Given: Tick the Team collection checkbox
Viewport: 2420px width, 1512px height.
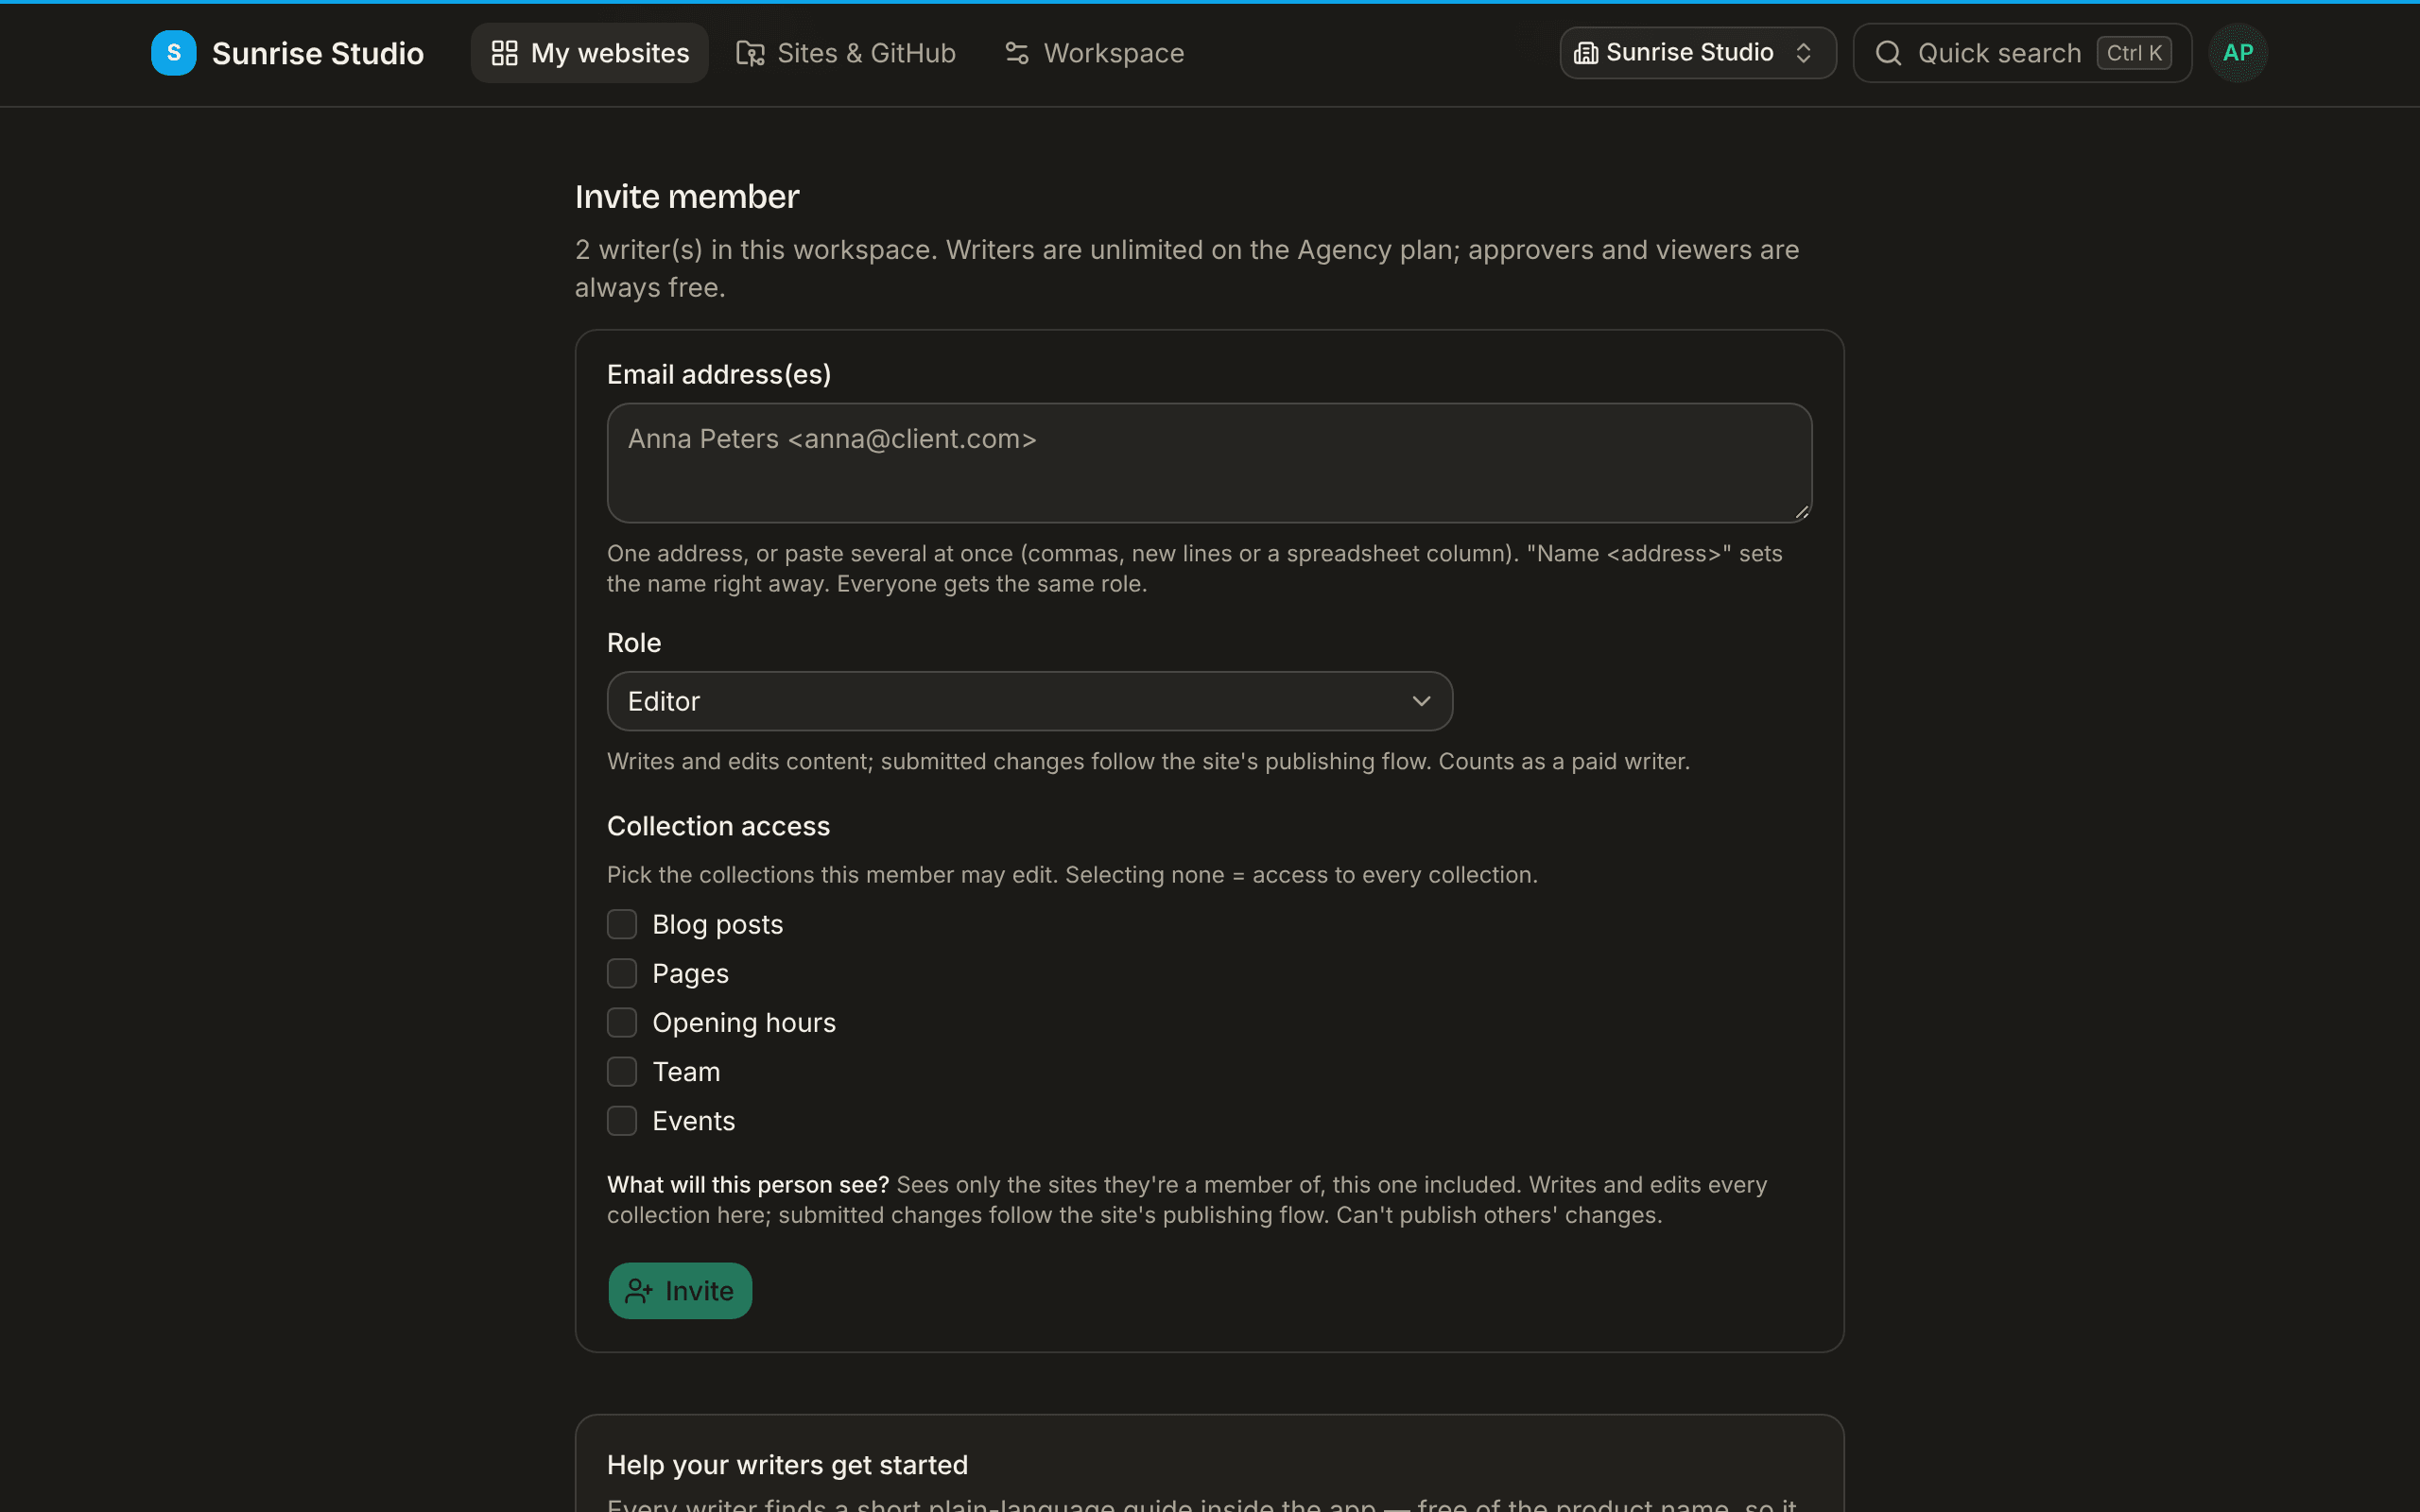Looking at the screenshot, I should click(x=622, y=1071).
